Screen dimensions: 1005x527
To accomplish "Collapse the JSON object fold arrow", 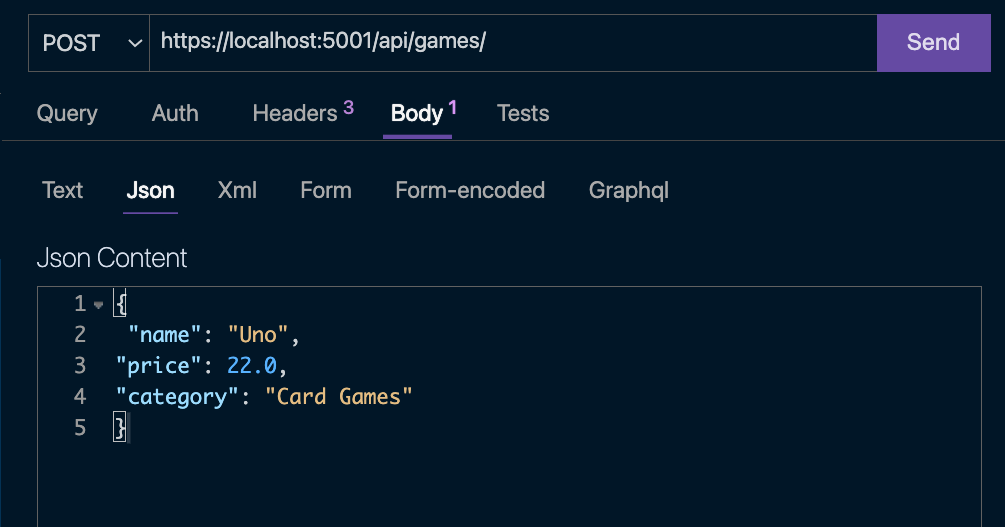I will 98,305.
